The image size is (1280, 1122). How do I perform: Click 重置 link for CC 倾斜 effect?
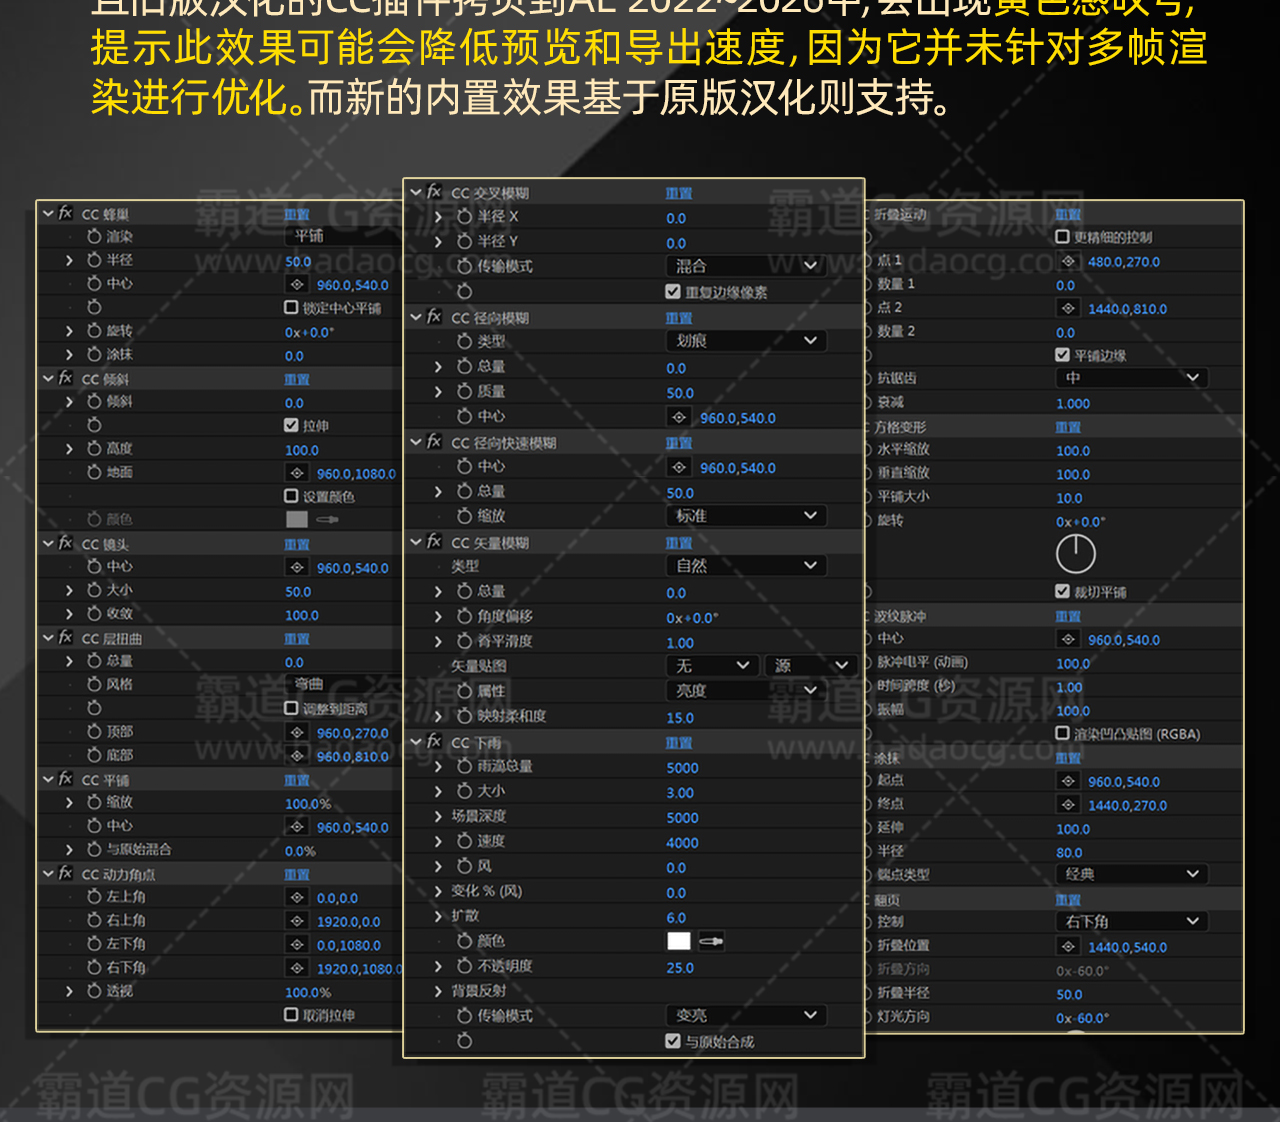tap(297, 380)
